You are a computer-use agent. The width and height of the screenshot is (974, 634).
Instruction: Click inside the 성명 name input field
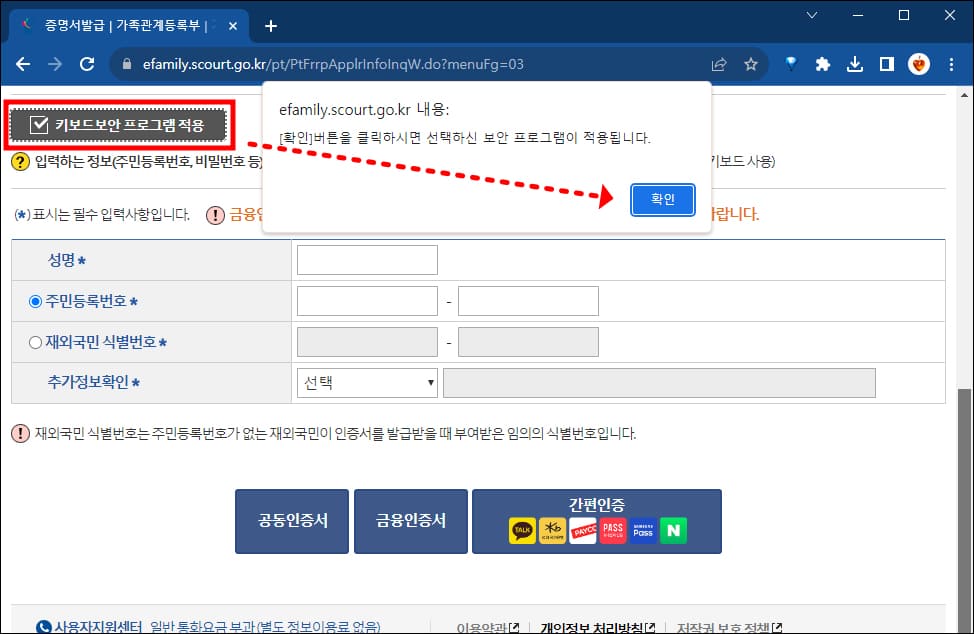[366, 259]
